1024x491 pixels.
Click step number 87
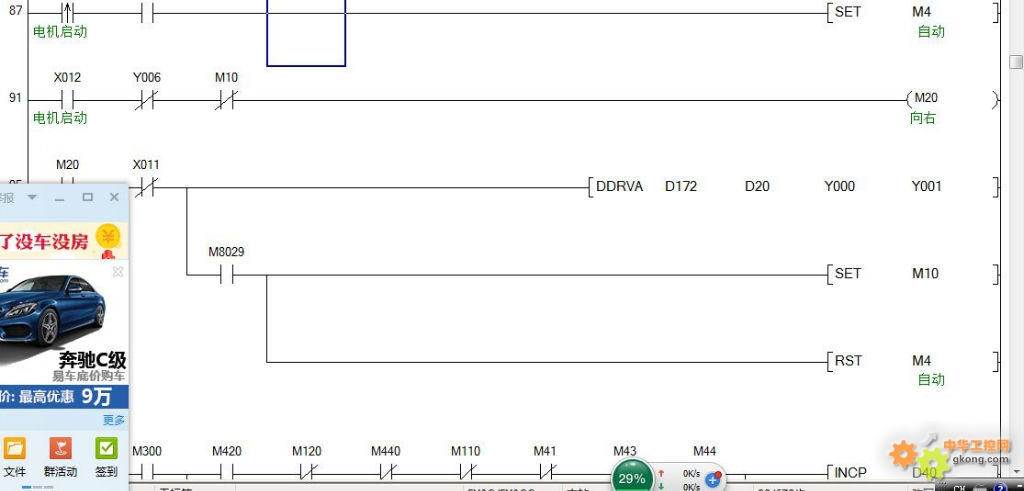point(15,11)
